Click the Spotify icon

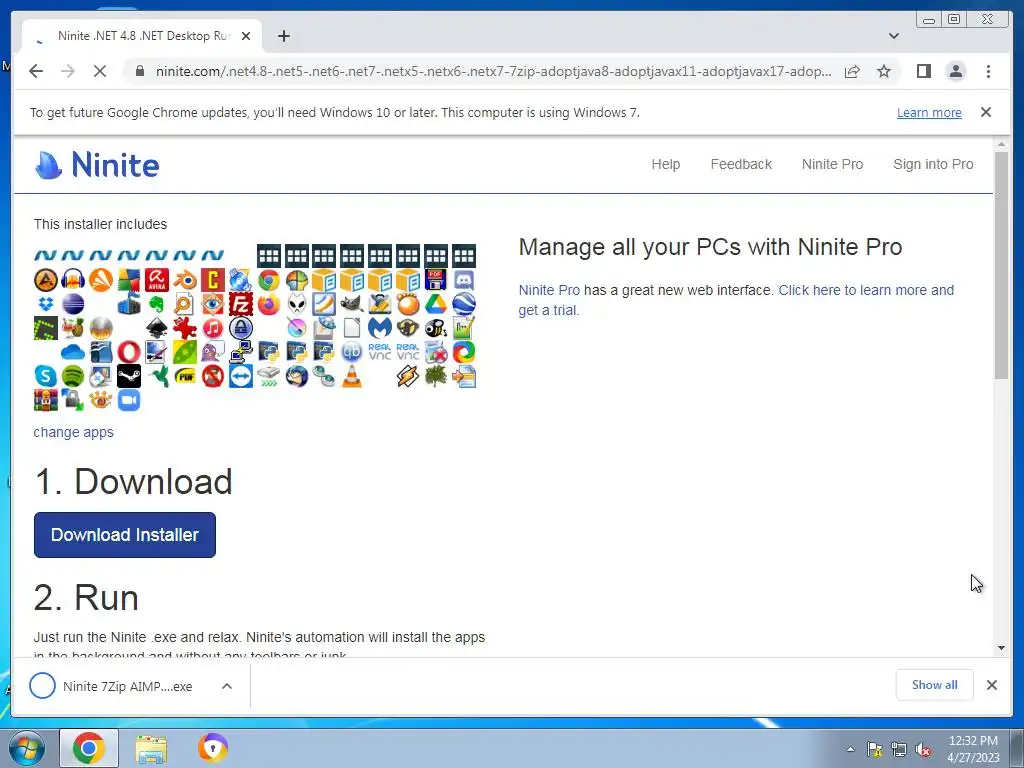coord(73,376)
